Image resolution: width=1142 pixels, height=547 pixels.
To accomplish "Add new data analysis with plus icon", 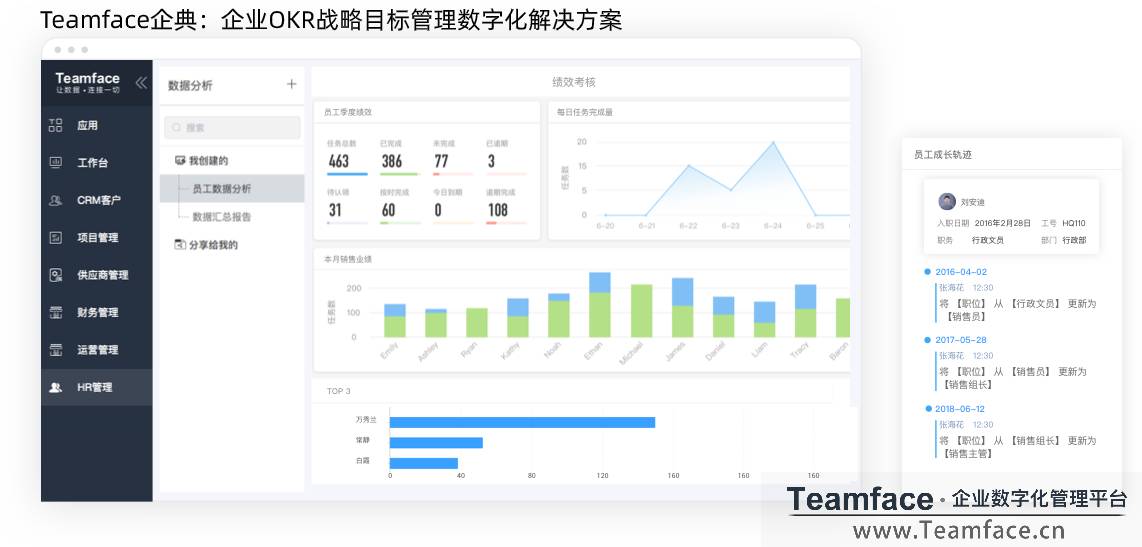I will 291,84.
